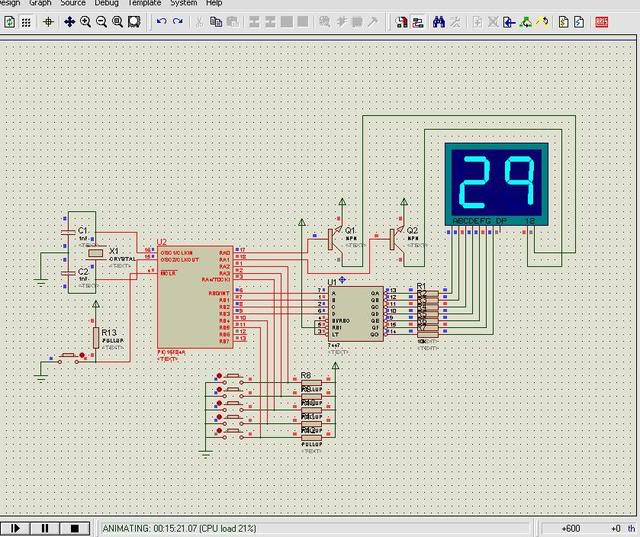Click the 7-segment display showing 29
This screenshot has height=537, width=640.
point(497,181)
